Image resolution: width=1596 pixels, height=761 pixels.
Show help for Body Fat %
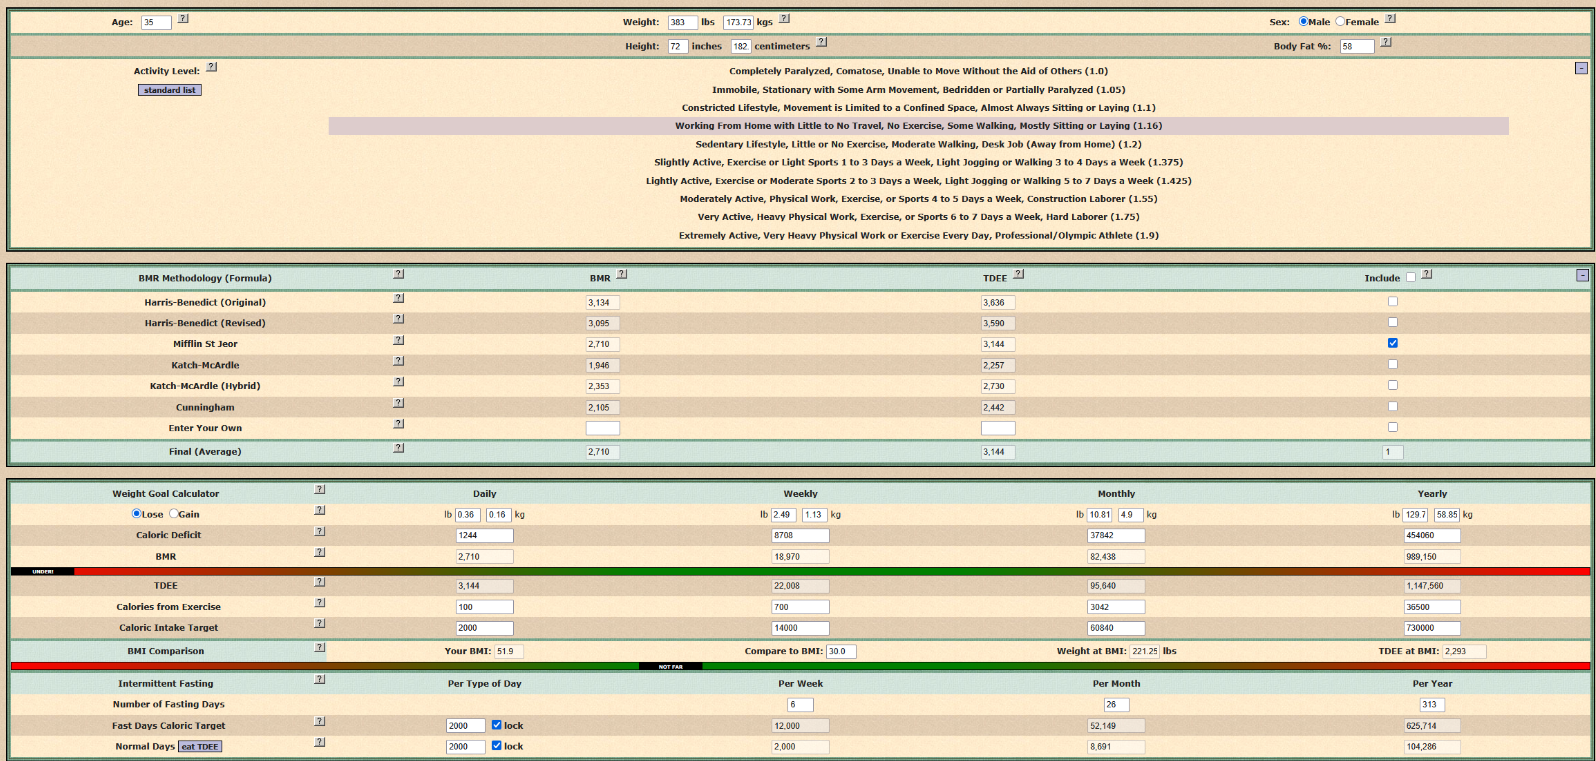click(1385, 42)
